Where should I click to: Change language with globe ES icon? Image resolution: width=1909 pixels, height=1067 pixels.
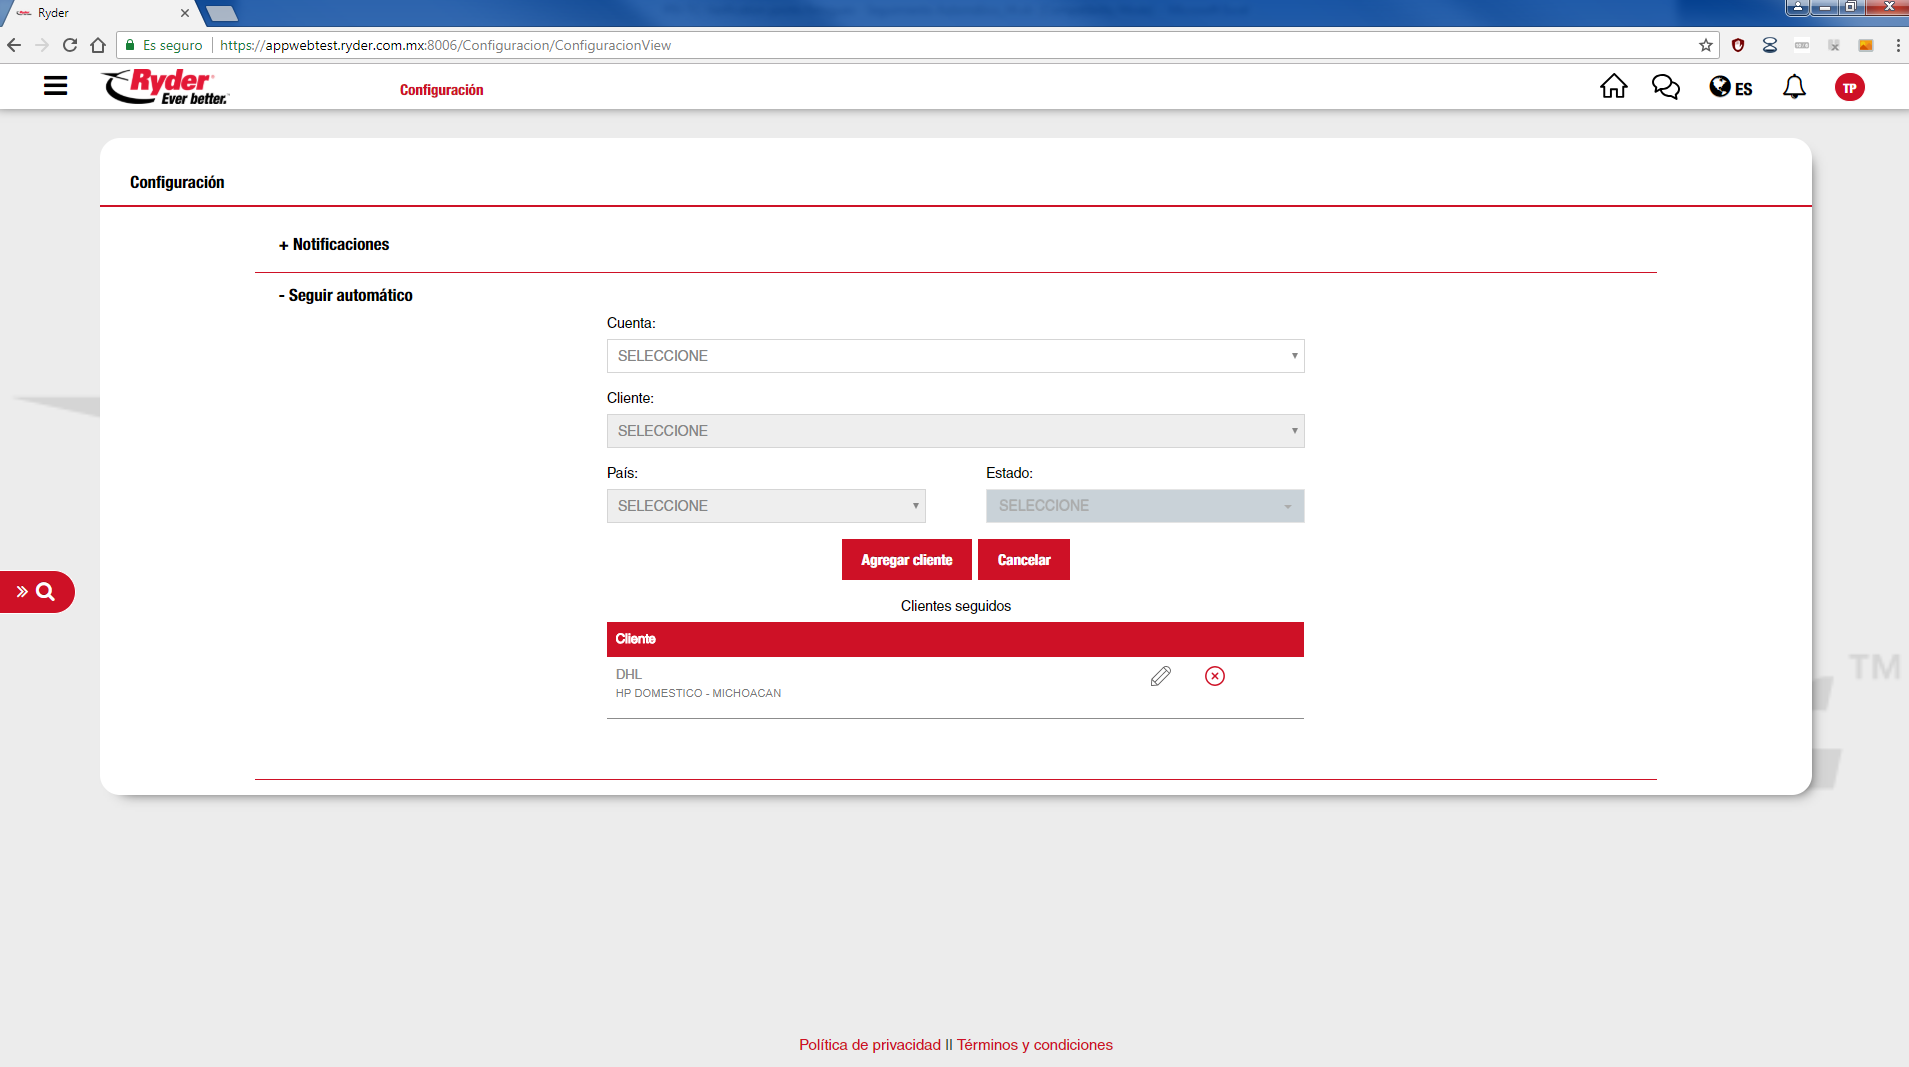pos(1730,88)
